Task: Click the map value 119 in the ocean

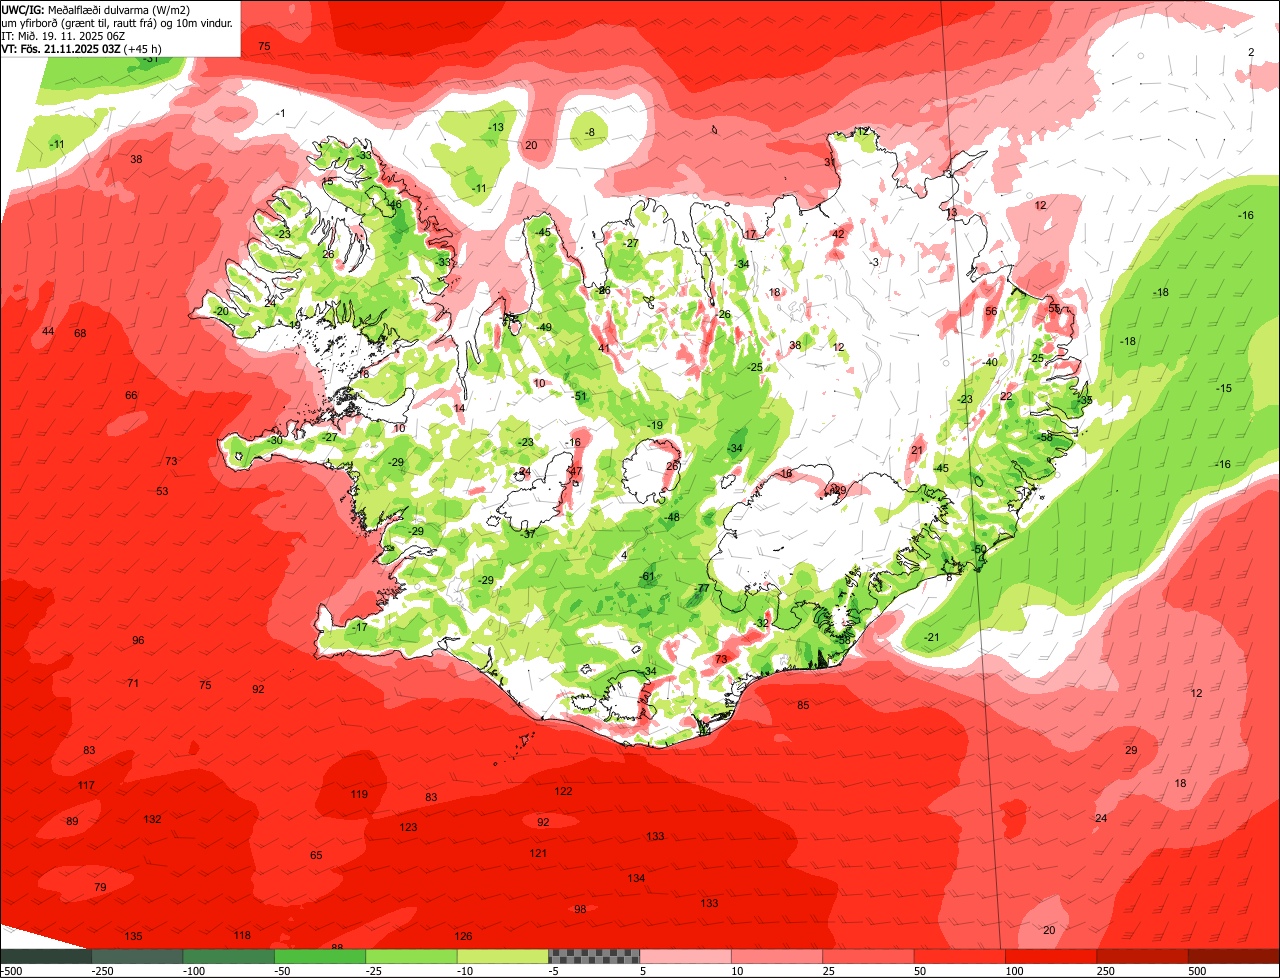Action: [x=359, y=794]
